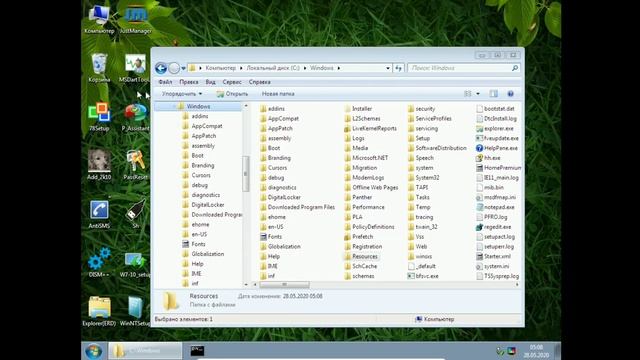Open the command prompt taskbar icon
This screenshot has height=360, width=640.
[197, 351]
